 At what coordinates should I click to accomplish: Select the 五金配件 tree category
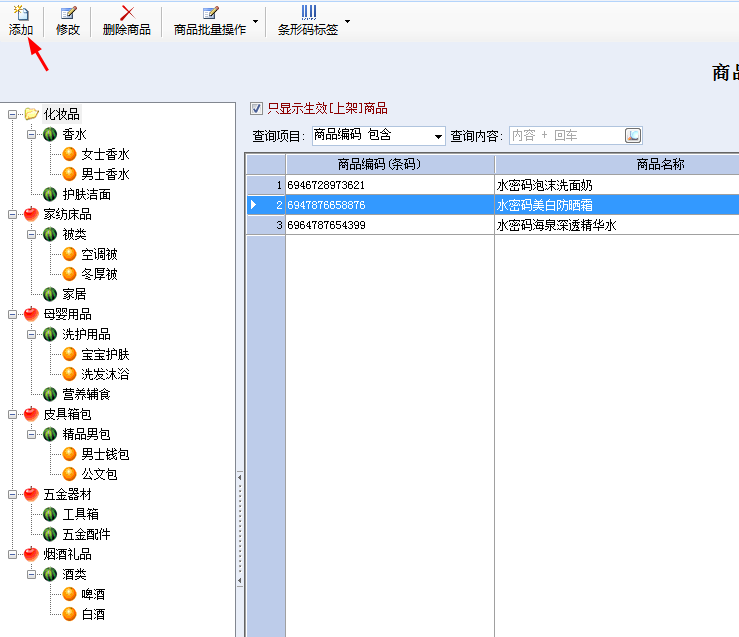(x=86, y=534)
